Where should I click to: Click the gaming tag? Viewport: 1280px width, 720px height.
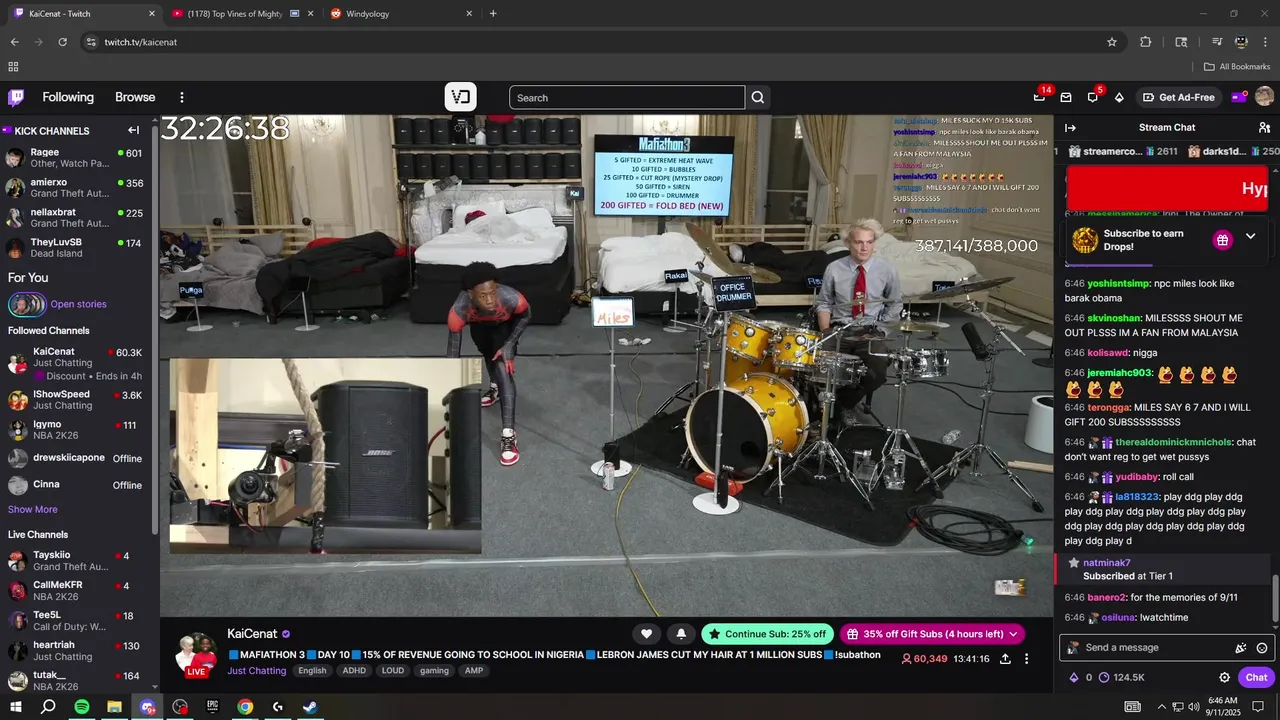click(434, 671)
